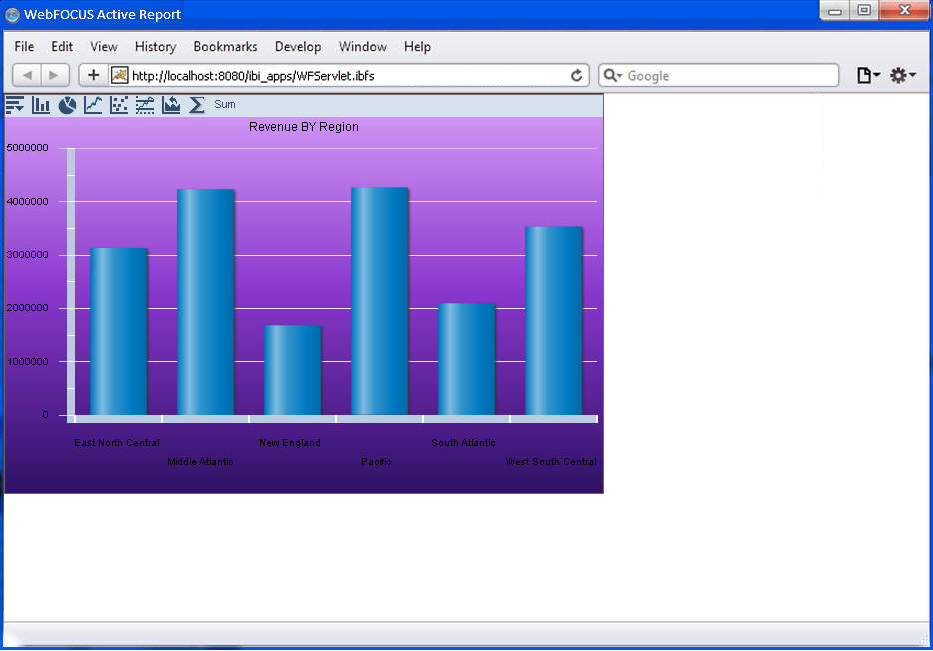
Task: Click the WebFOCUS Active Report window title
Action: click(x=102, y=14)
